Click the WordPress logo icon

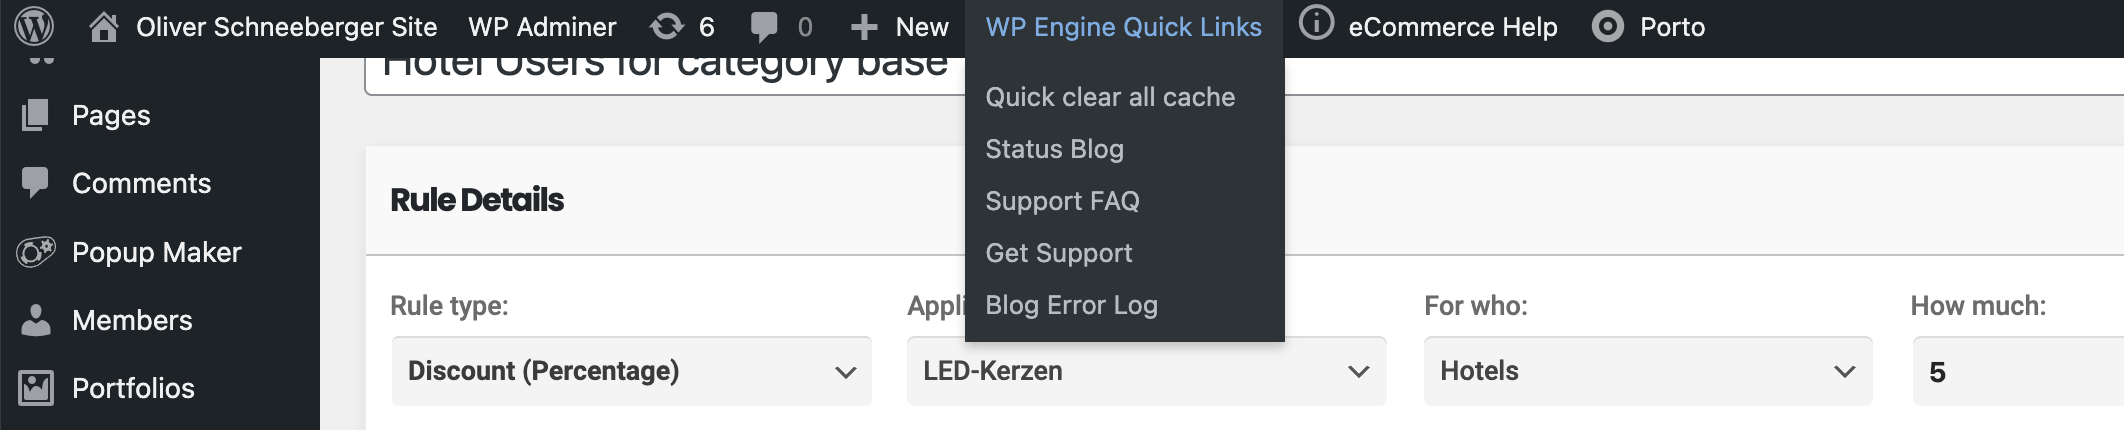34,27
